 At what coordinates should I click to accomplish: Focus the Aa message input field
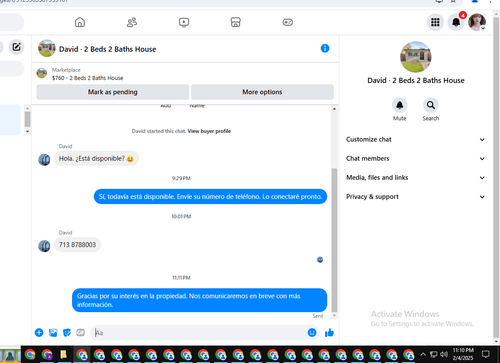(x=199, y=332)
